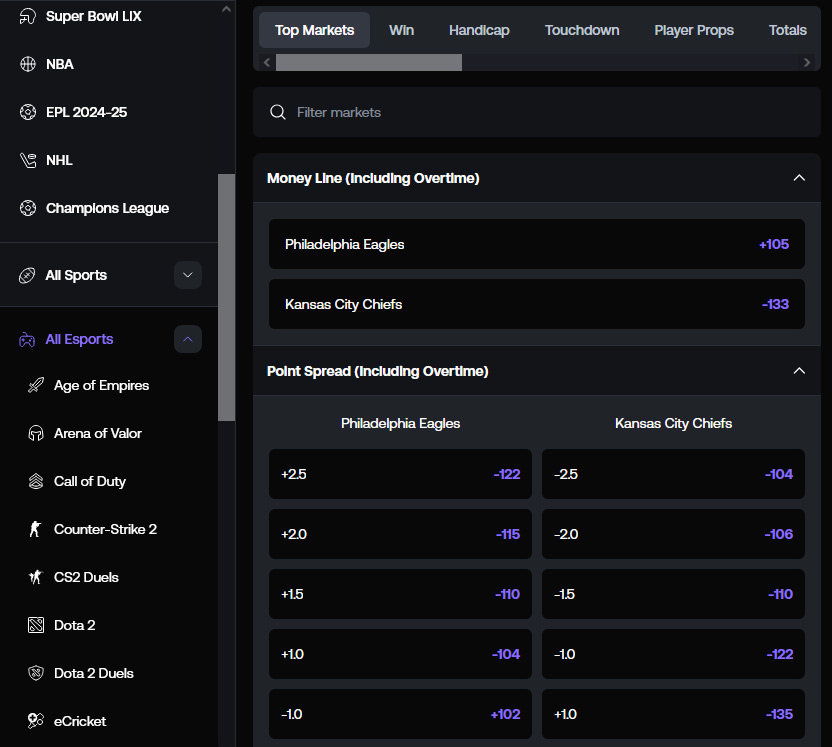The height and width of the screenshot is (747, 832).
Task: Click the Dota 2 logo icon
Action: (x=36, y=625)
